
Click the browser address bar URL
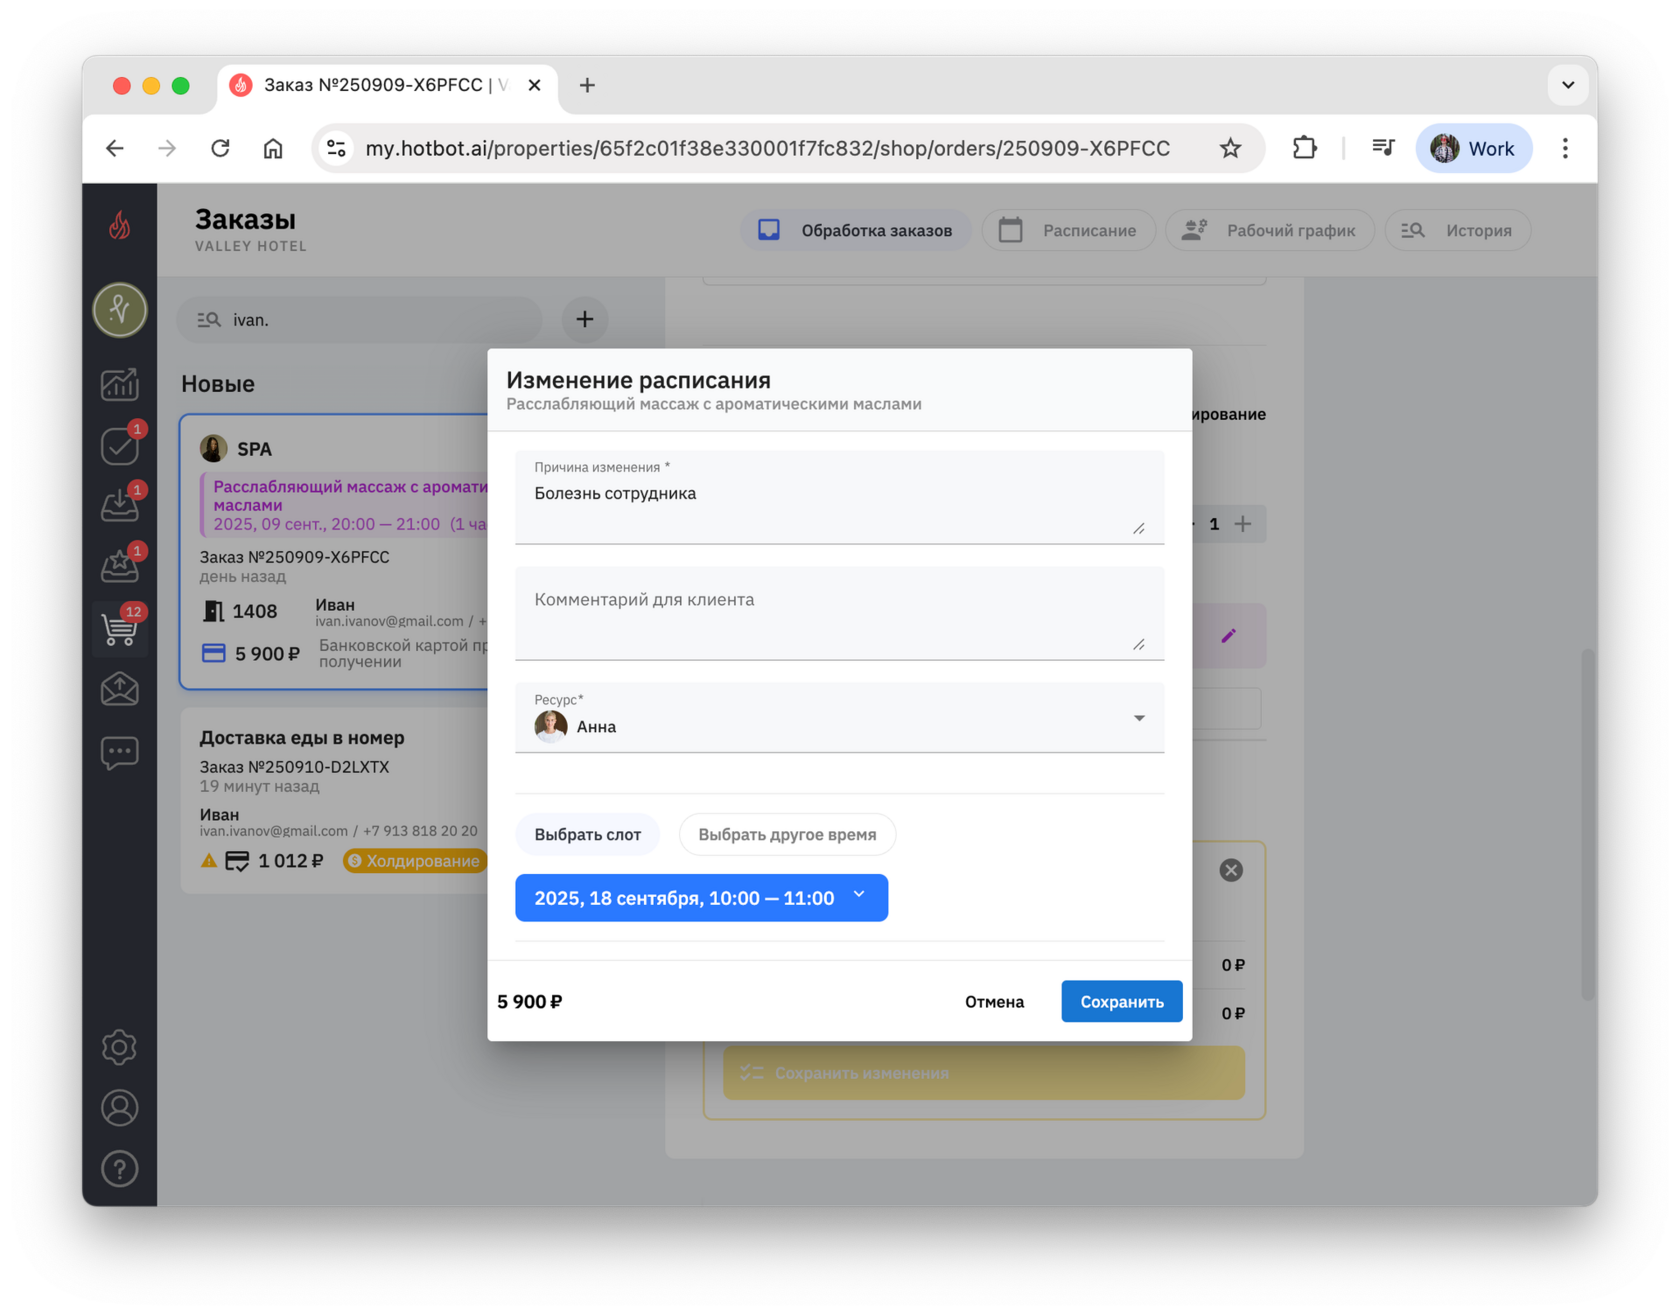pos(767,149)
